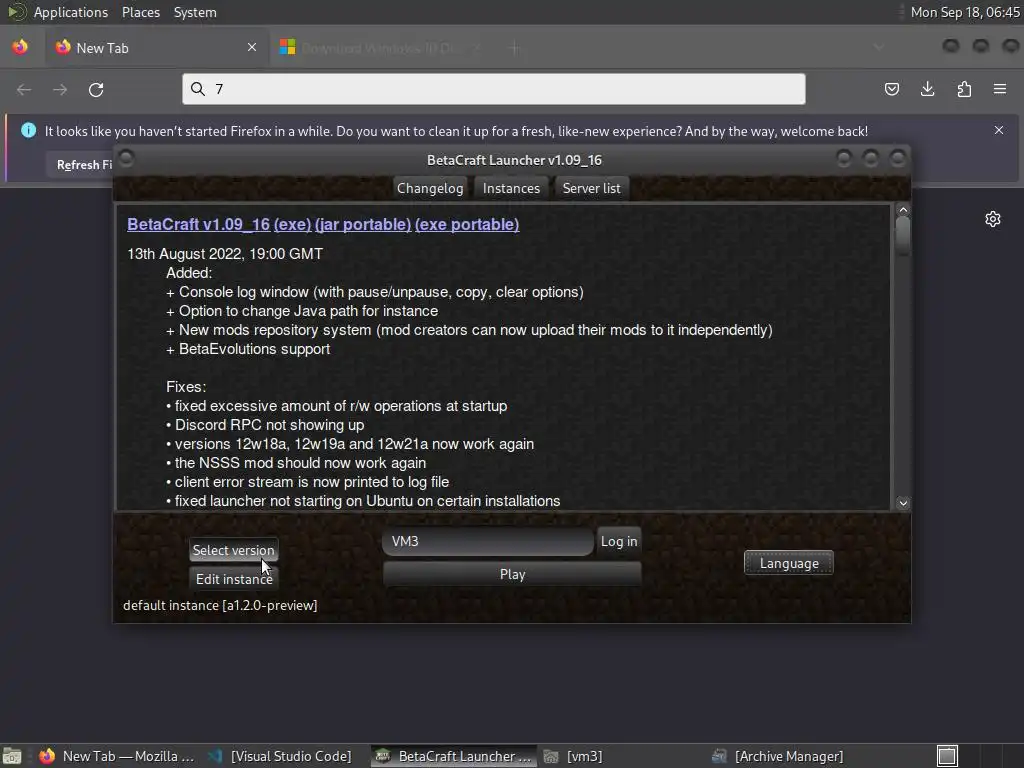Focus the username field containing VM3
The image size is (1024, 768).
pyautogui.click(x=488, y=541)
